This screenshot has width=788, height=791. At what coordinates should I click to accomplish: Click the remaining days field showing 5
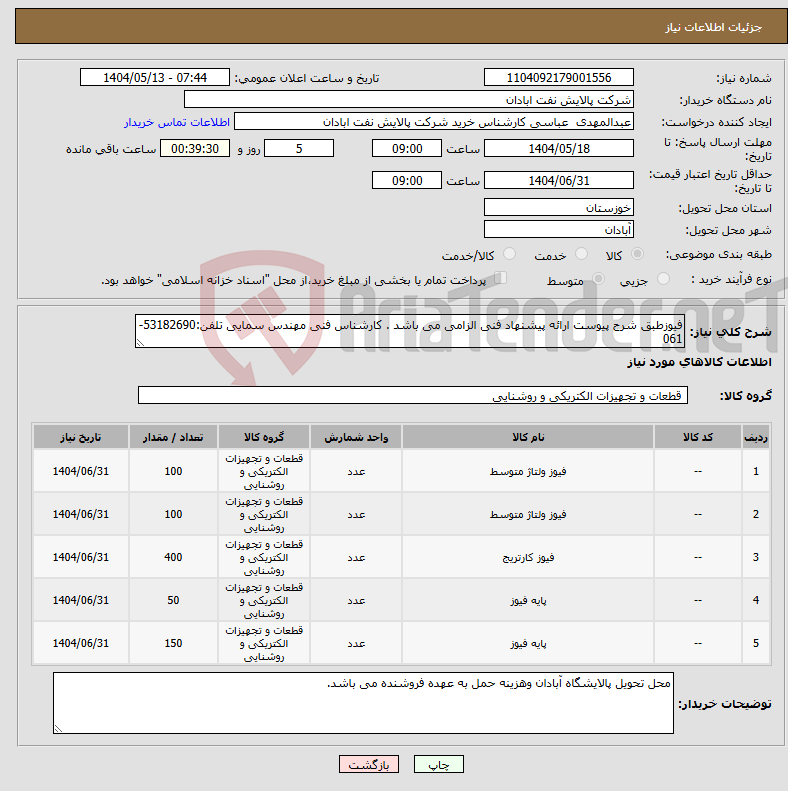click(299, 148)
